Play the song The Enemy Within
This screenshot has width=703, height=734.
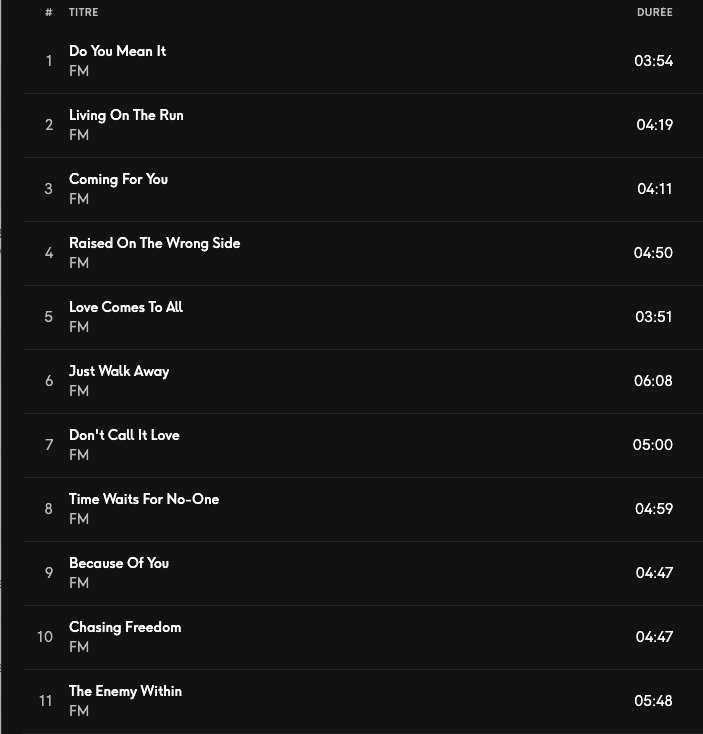125,691
